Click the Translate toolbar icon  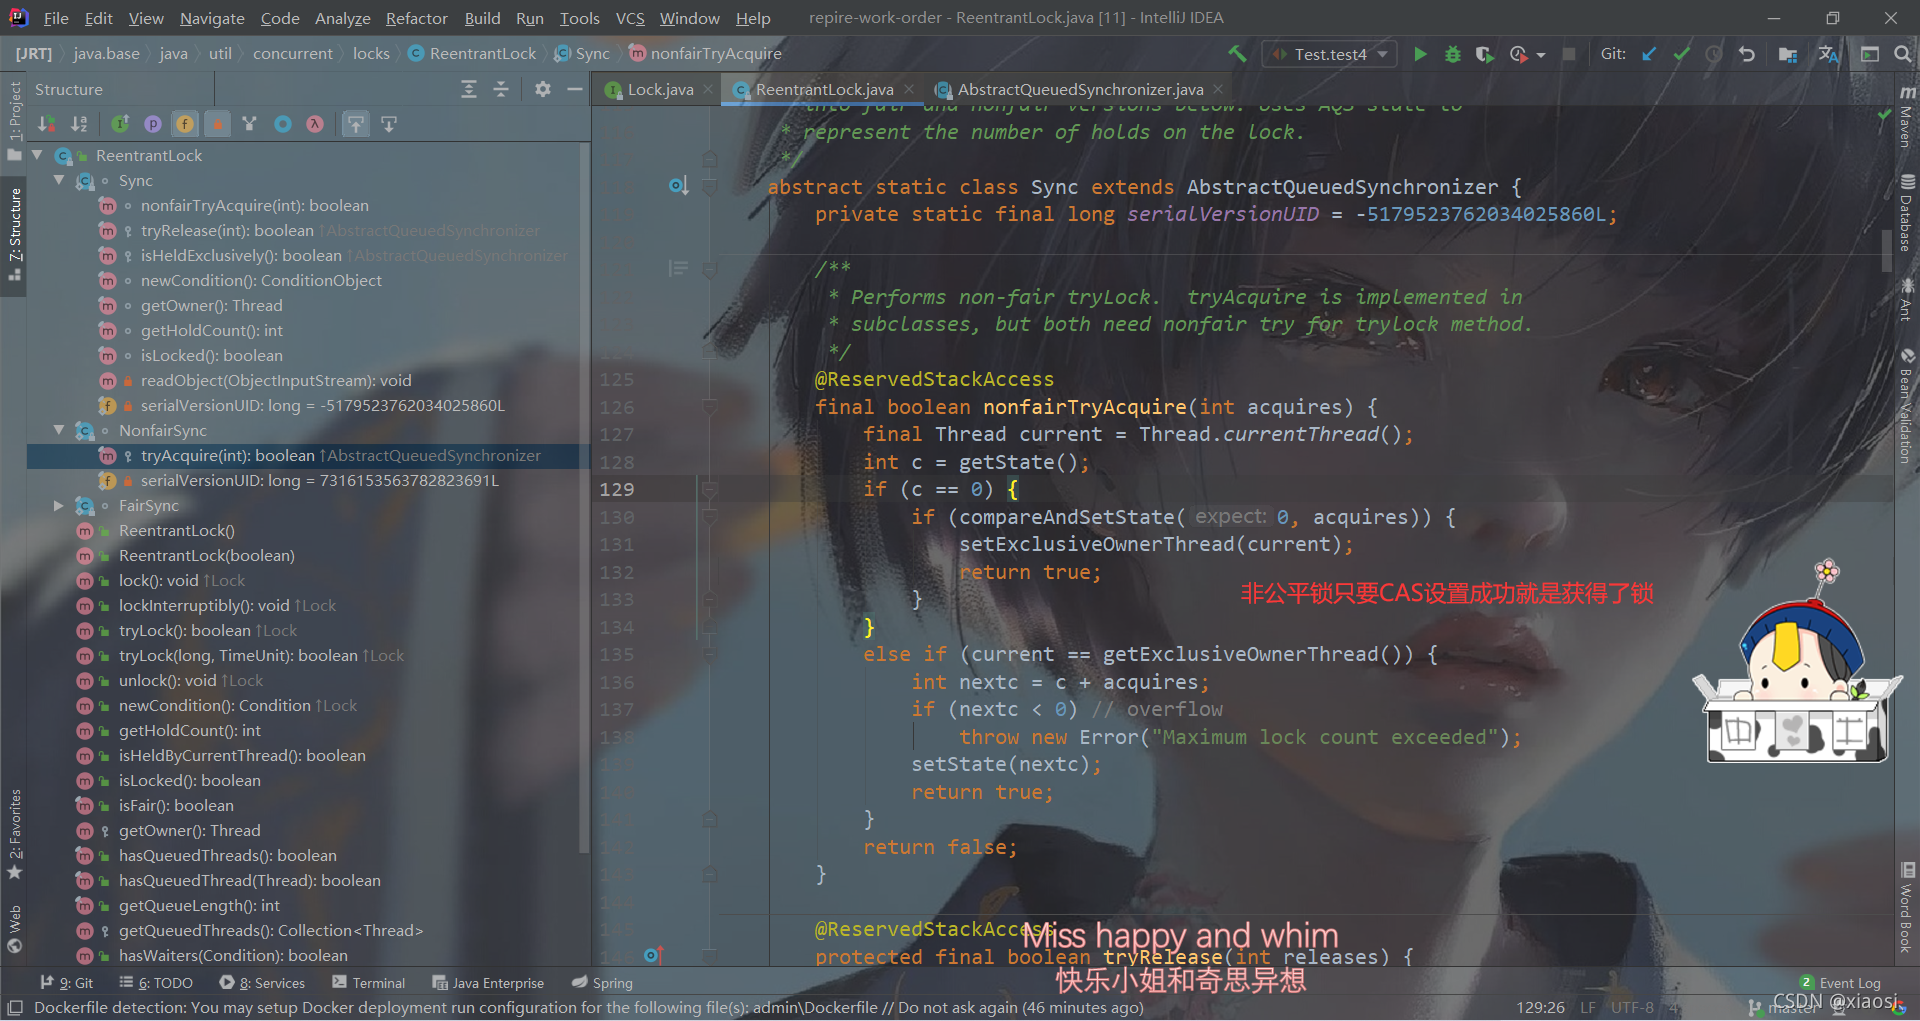coord(1829,54)
